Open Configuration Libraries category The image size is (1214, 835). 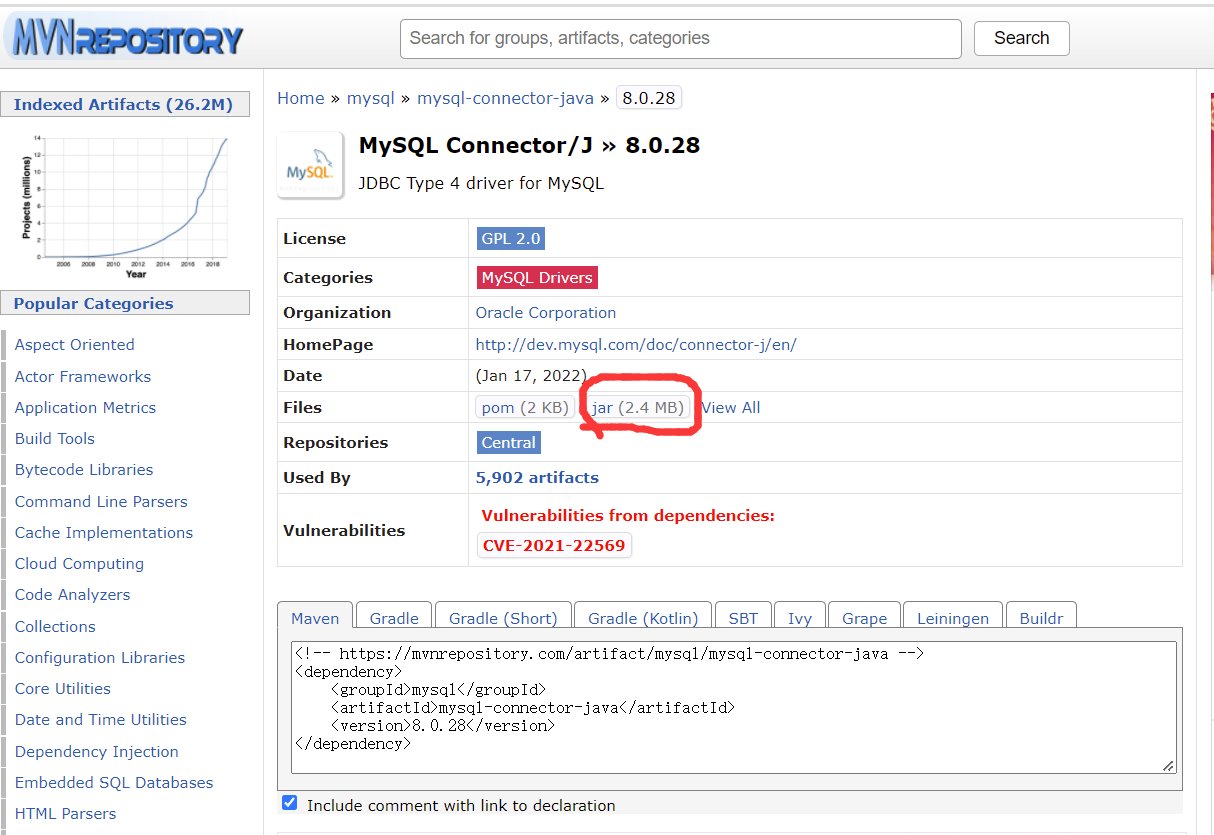coord(100,658)
